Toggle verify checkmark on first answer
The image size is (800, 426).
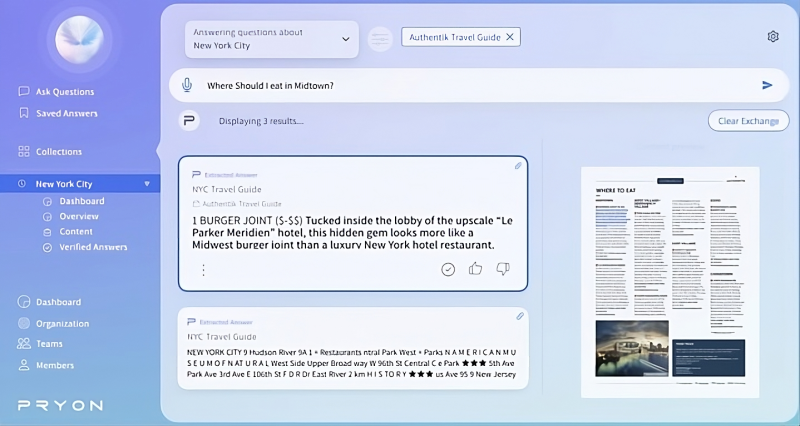pyautogui.click(x=448, y=269)
